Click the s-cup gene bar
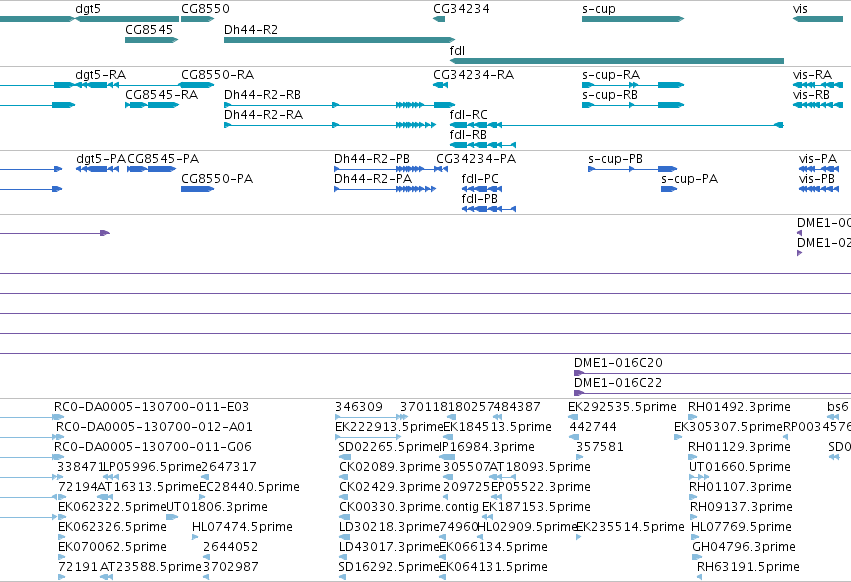 pos(633,19)
